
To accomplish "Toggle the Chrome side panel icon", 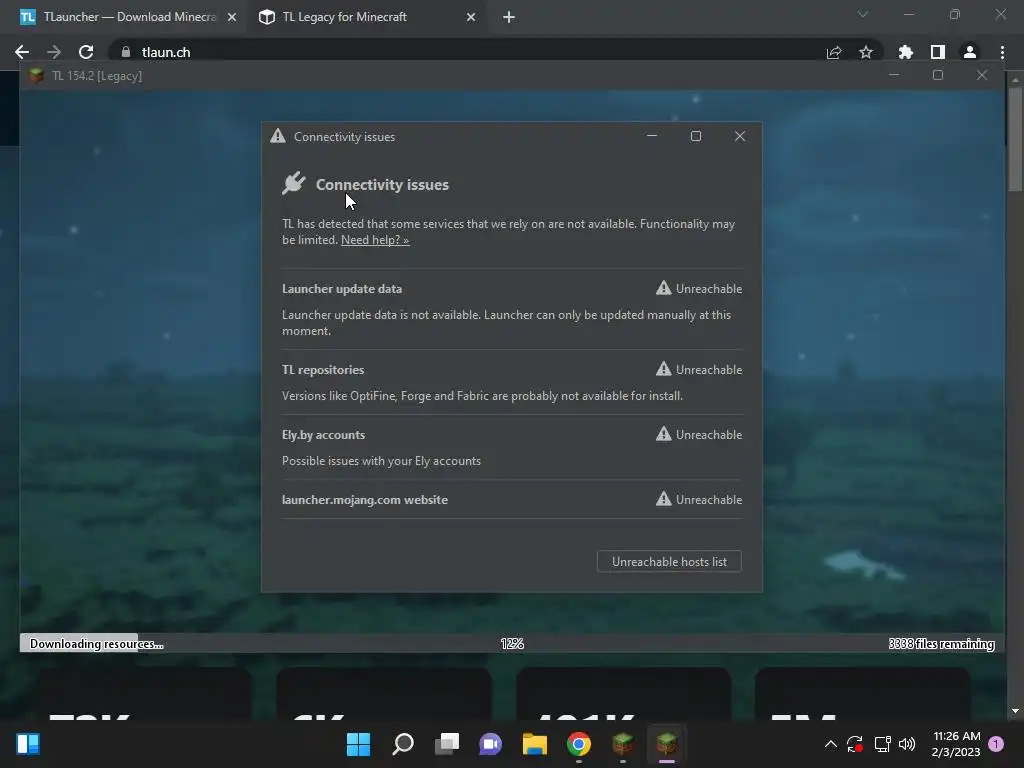I will pos(938,52).
